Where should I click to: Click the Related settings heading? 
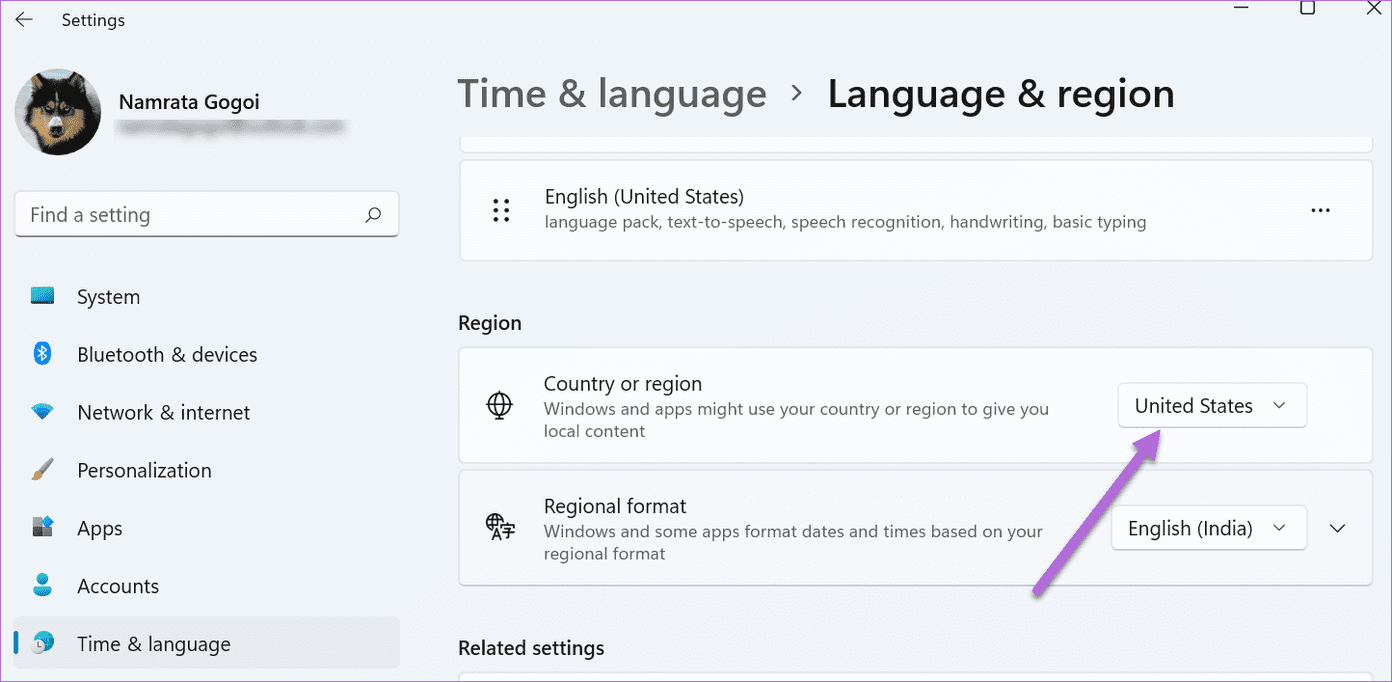531,648
